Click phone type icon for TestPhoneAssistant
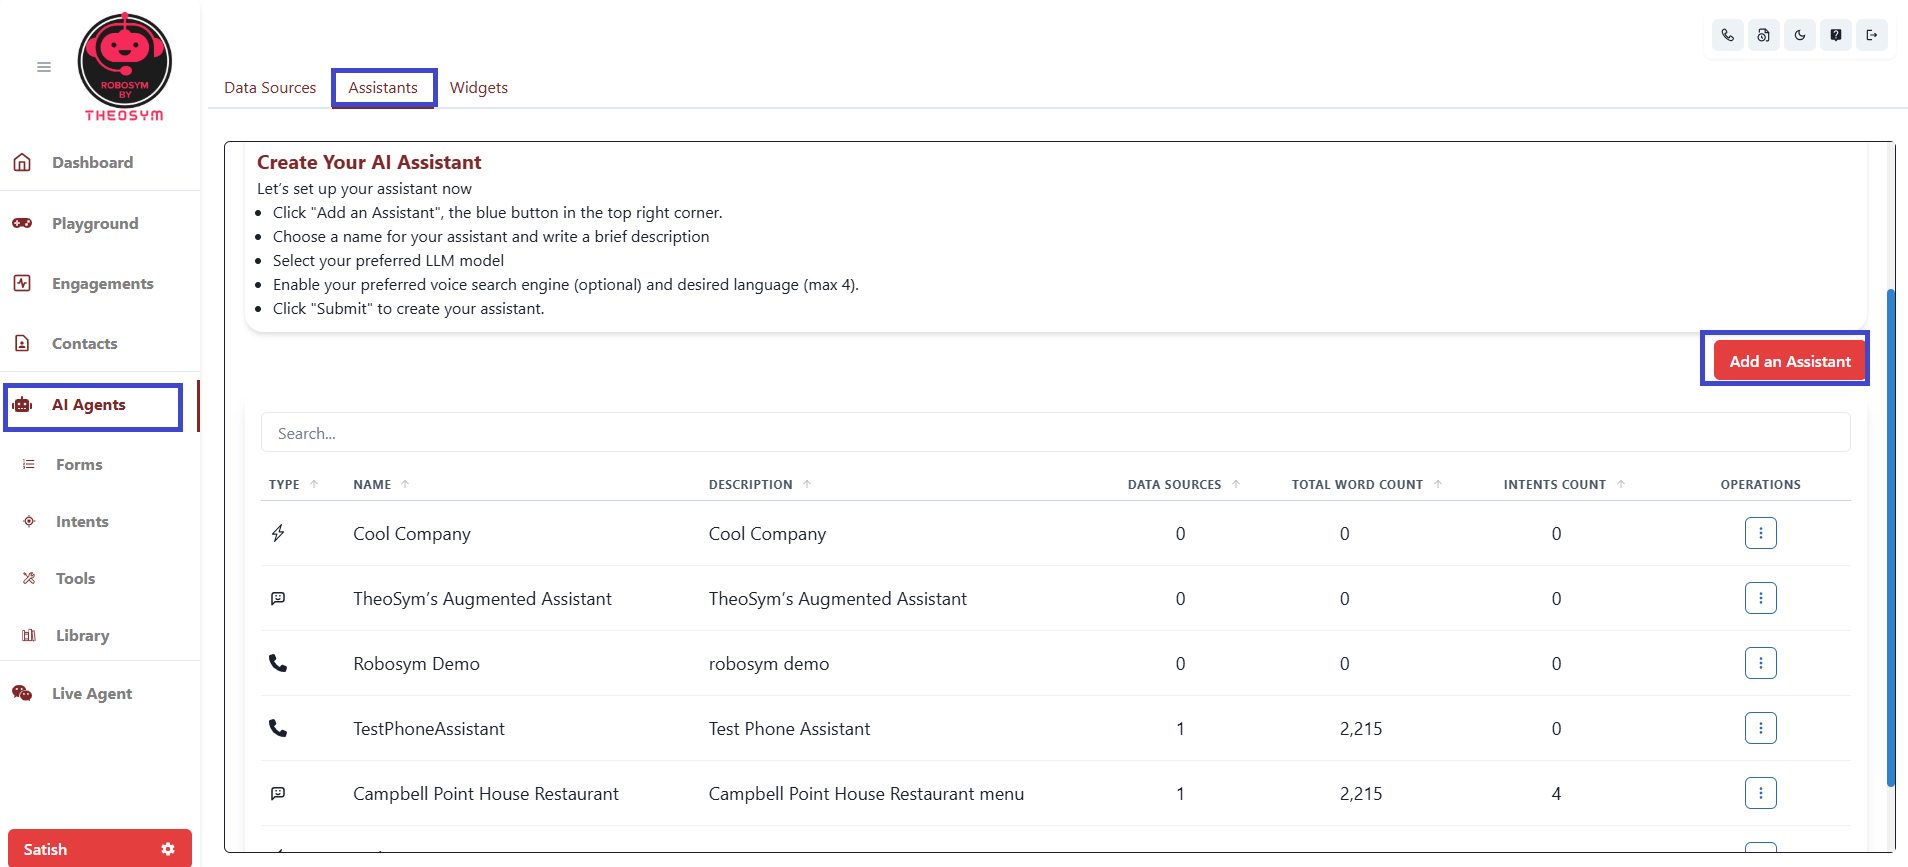The width and height of the screenshot is (1908, 867). (x=278, y=728)
